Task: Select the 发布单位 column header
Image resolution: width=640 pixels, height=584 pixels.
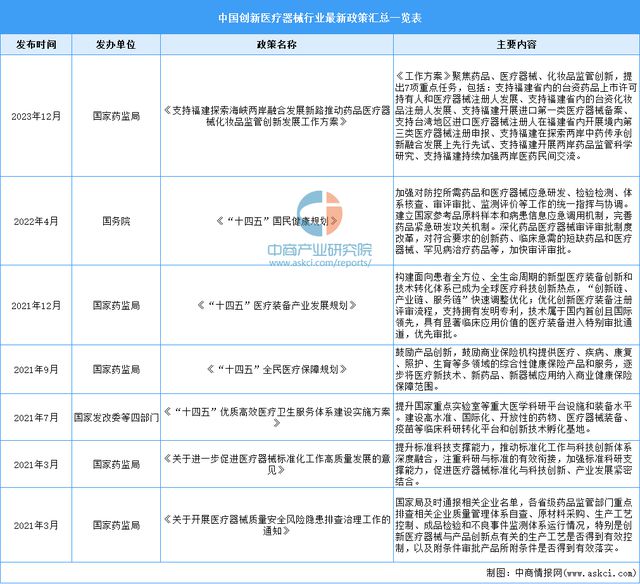Action: (x=115, y=45)
